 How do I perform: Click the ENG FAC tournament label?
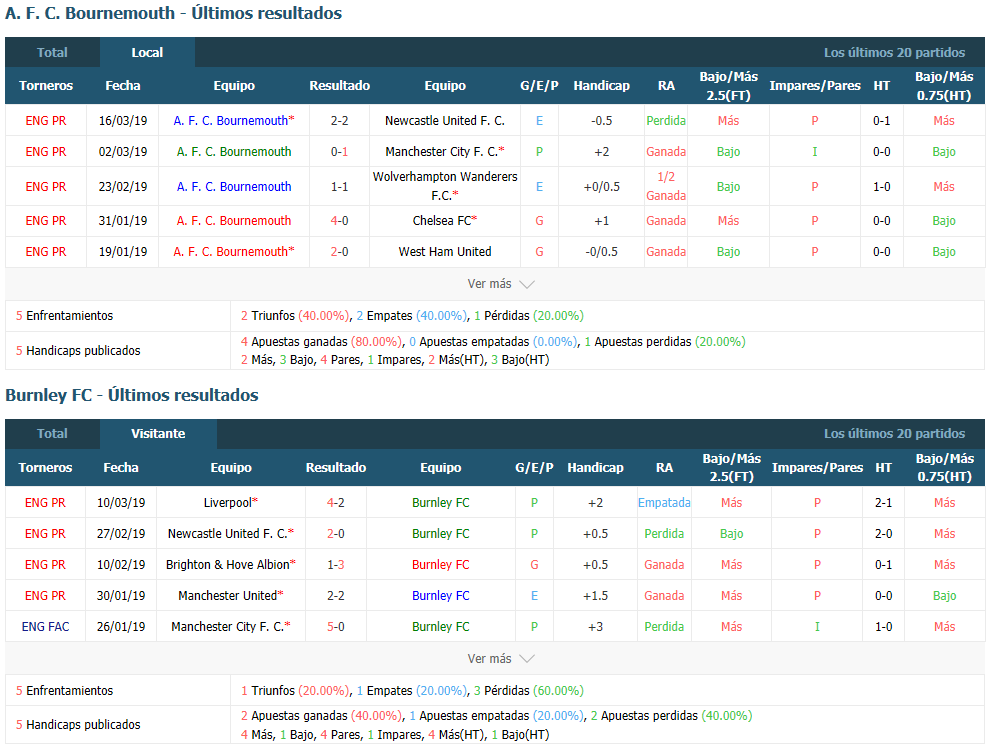pyautogui.click(x=46, y=626)
